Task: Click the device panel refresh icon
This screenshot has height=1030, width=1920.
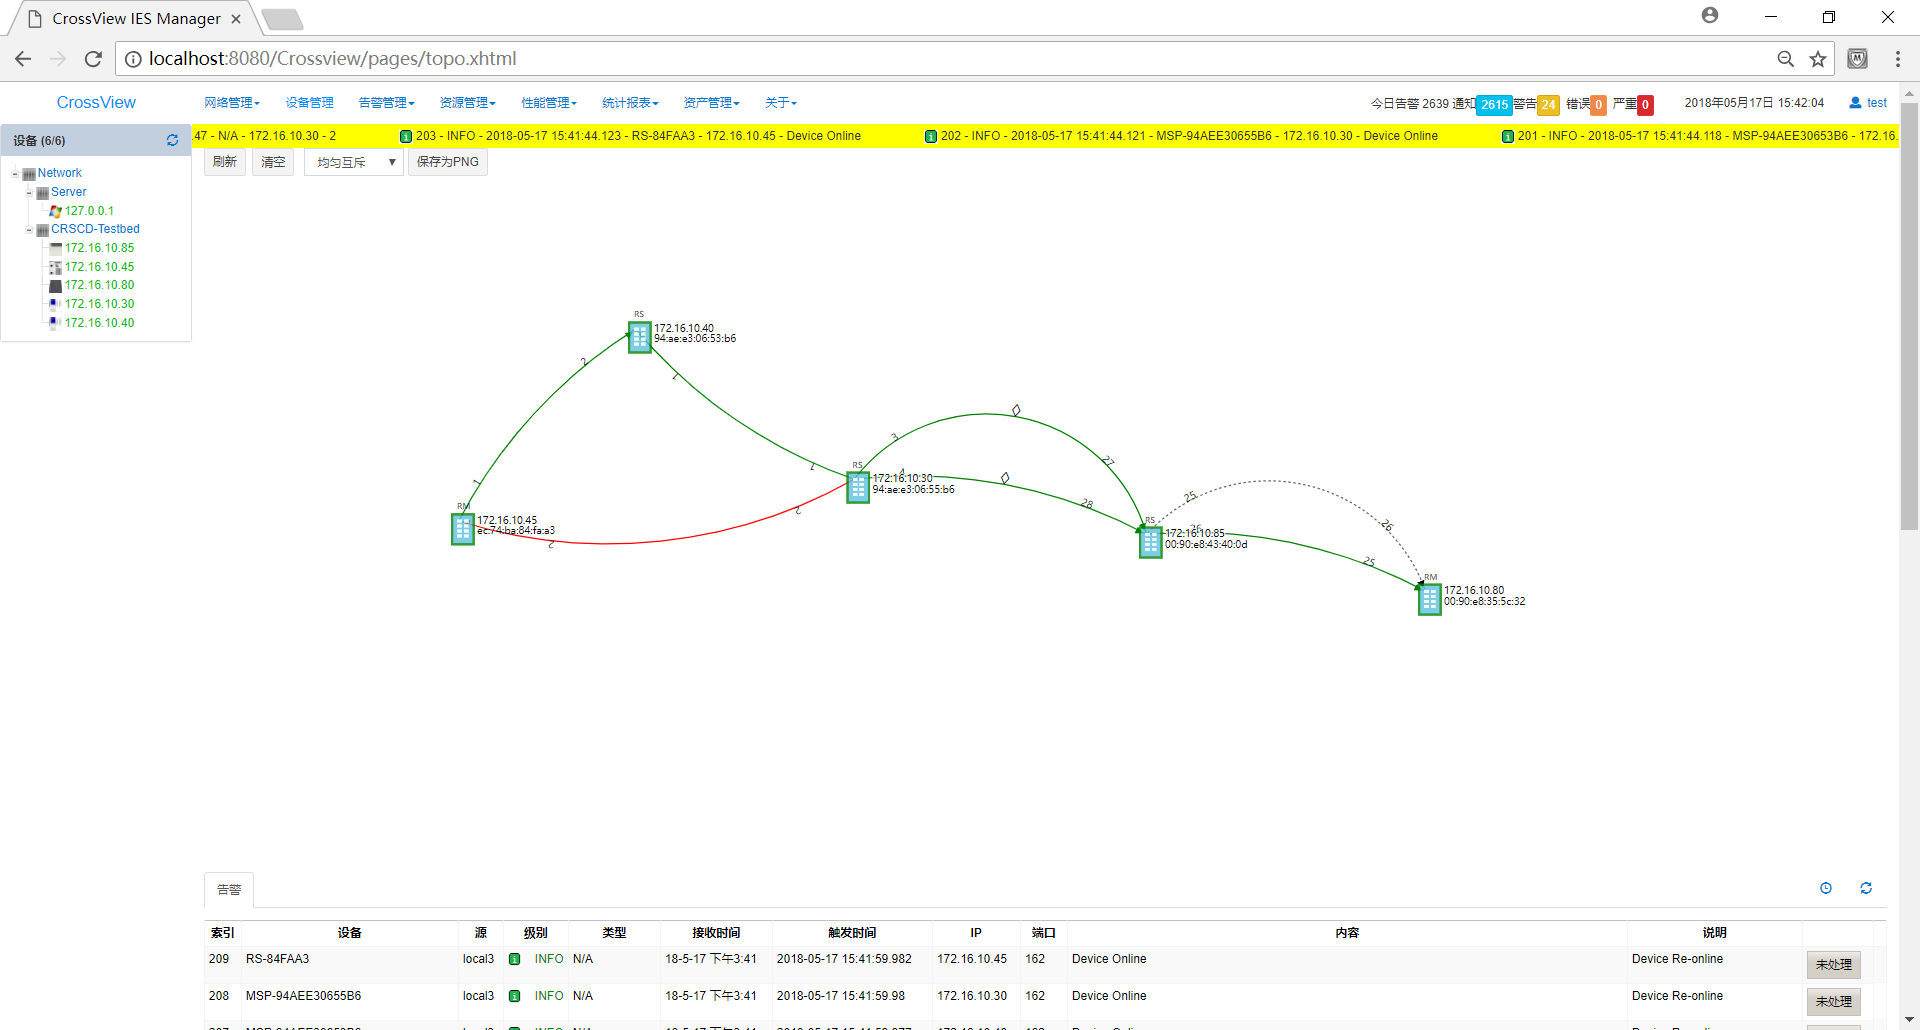Action: [x=172, y=140]
